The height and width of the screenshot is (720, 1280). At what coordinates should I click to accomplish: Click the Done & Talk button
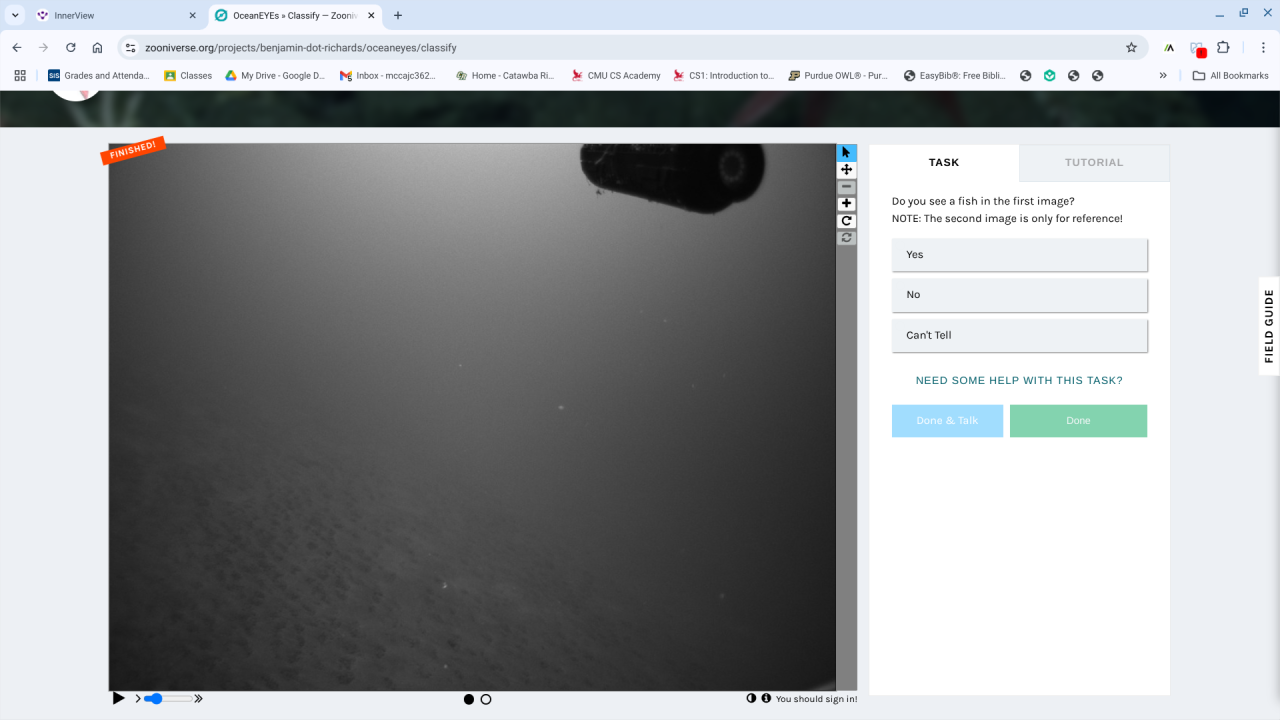coord(947,421)
